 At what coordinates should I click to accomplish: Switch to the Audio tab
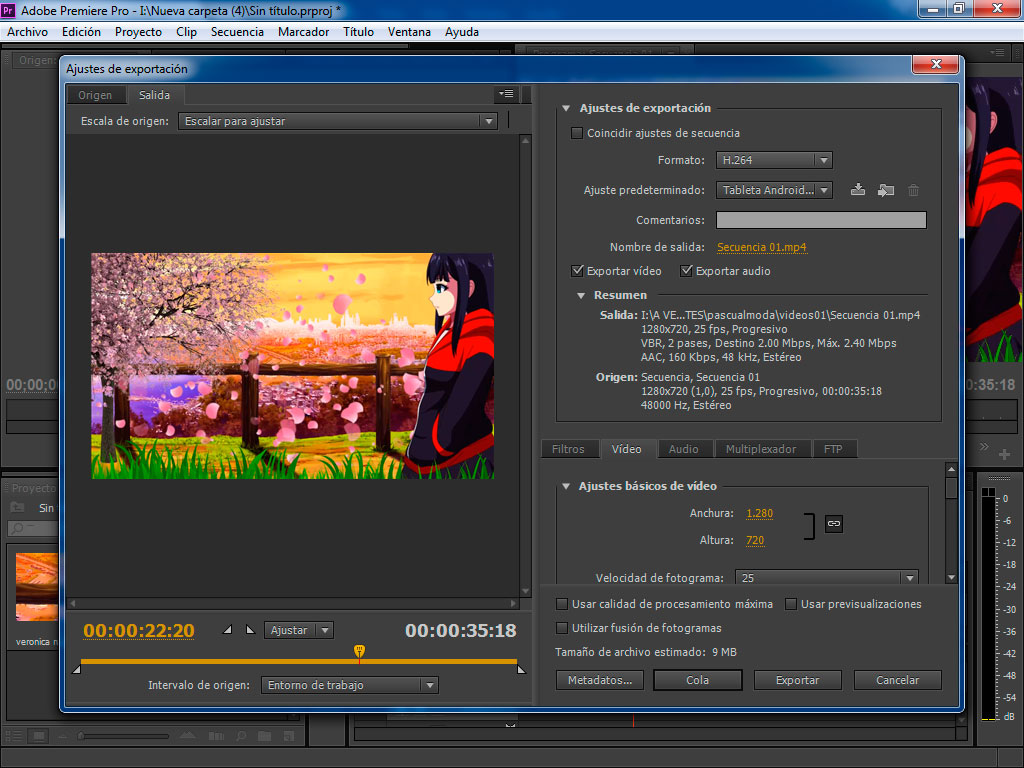(684, 449)
